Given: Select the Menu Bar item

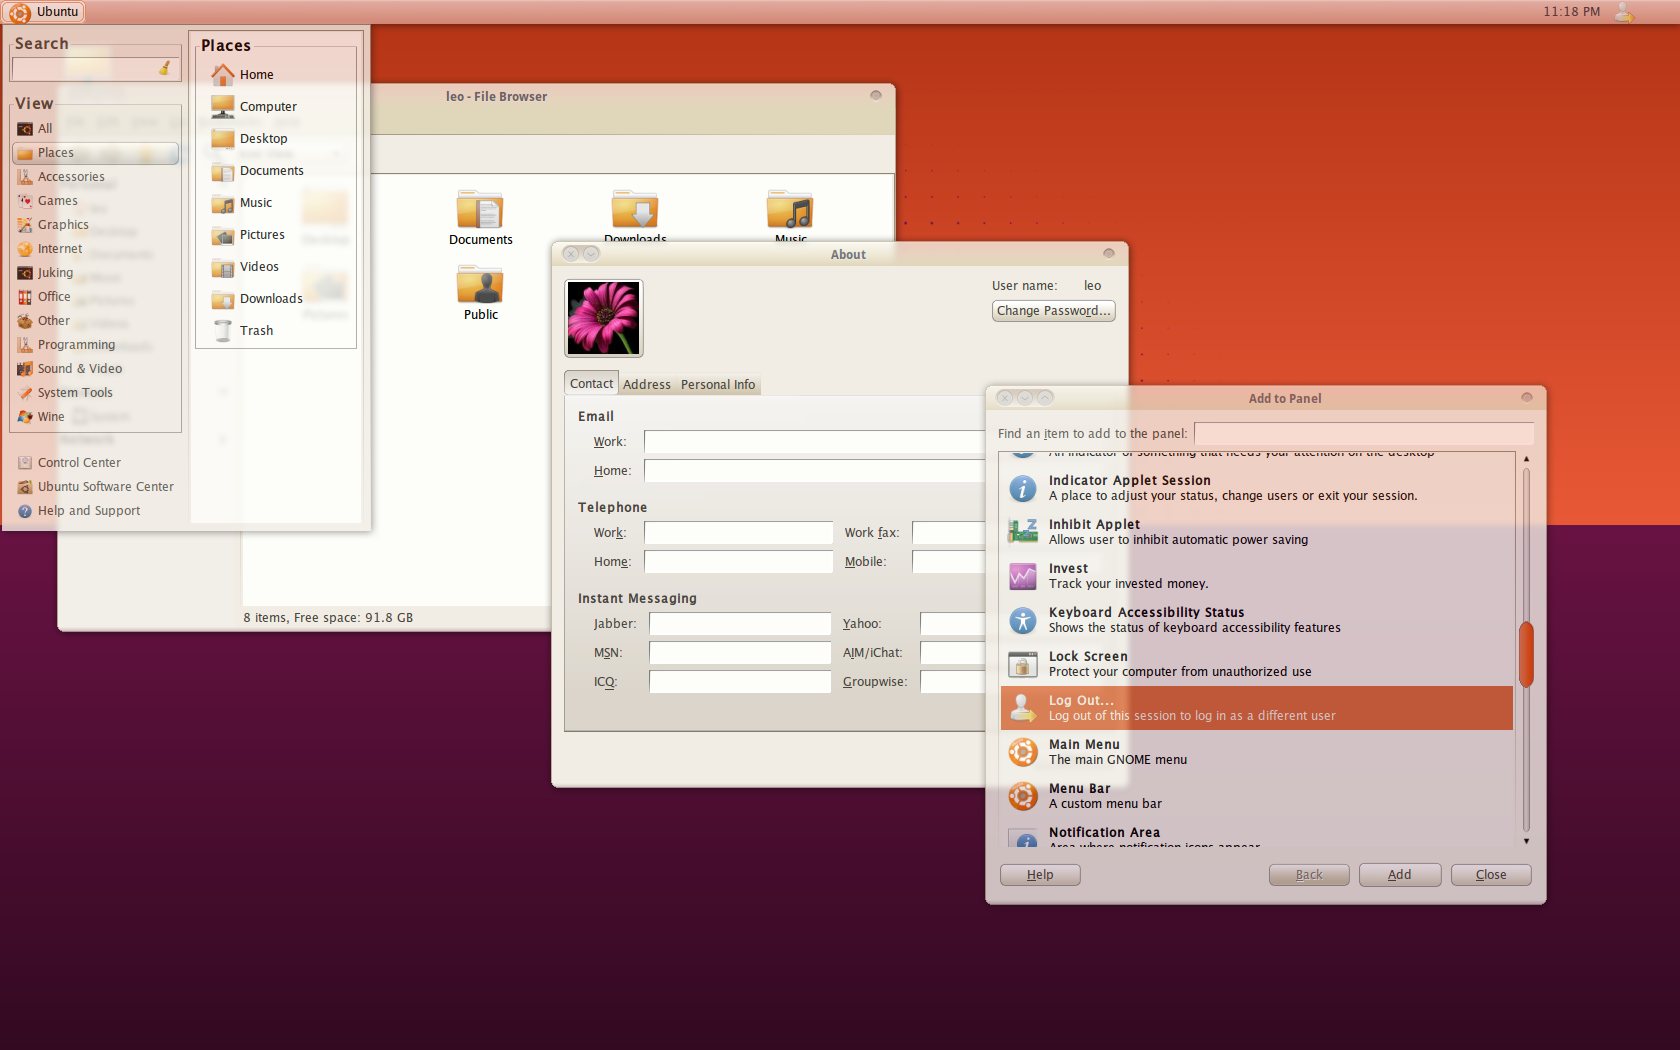Looking at the screenshot, I should [x=1257, y=796].
